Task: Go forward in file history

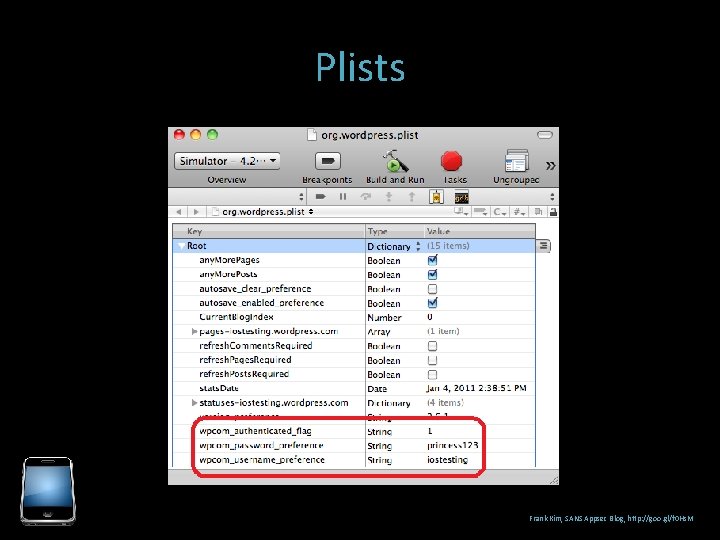Action: [196, 212]
